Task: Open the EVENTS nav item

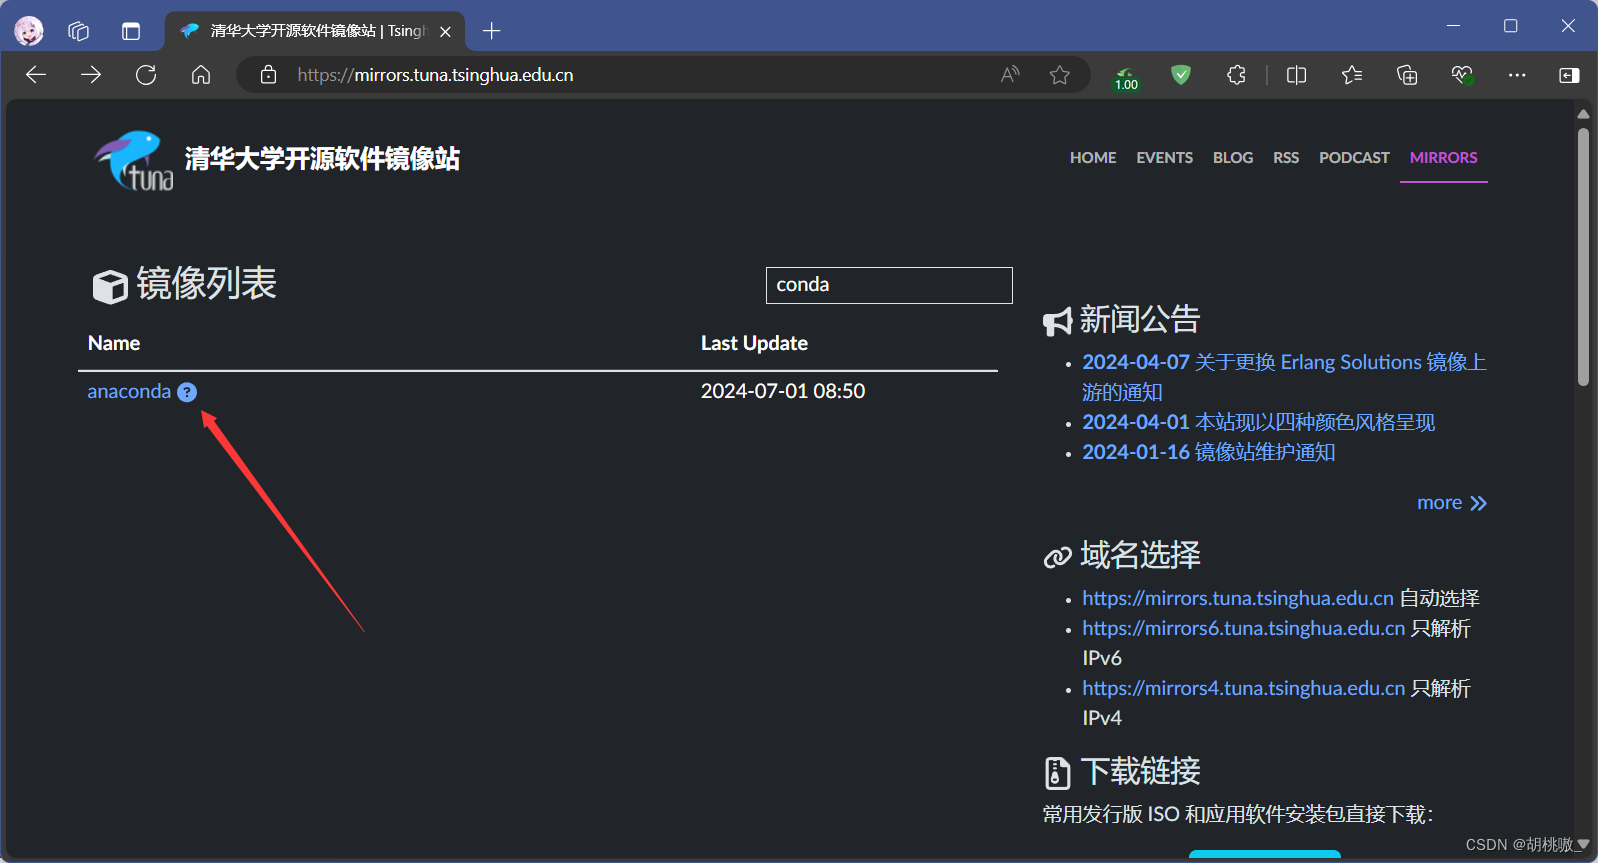Action: (x=1164, y=158)
